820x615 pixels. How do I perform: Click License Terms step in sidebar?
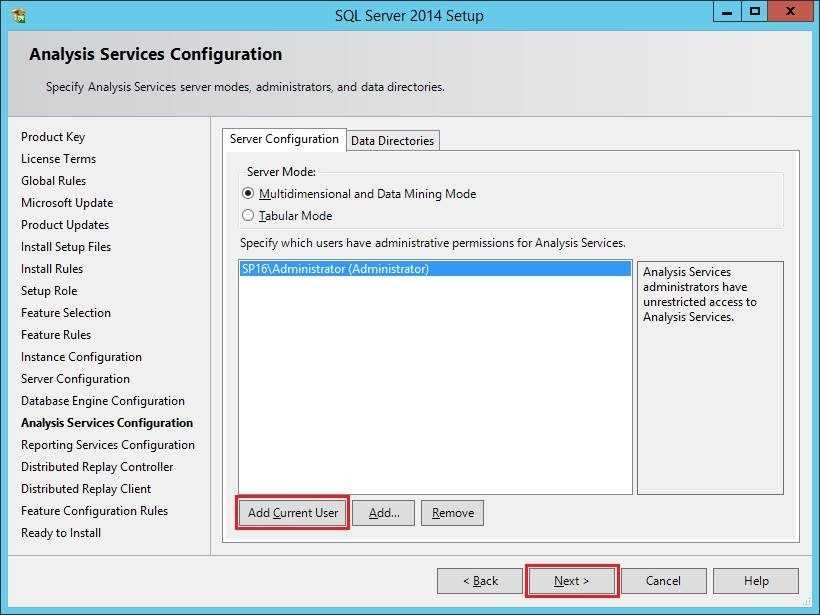(59, 159)
